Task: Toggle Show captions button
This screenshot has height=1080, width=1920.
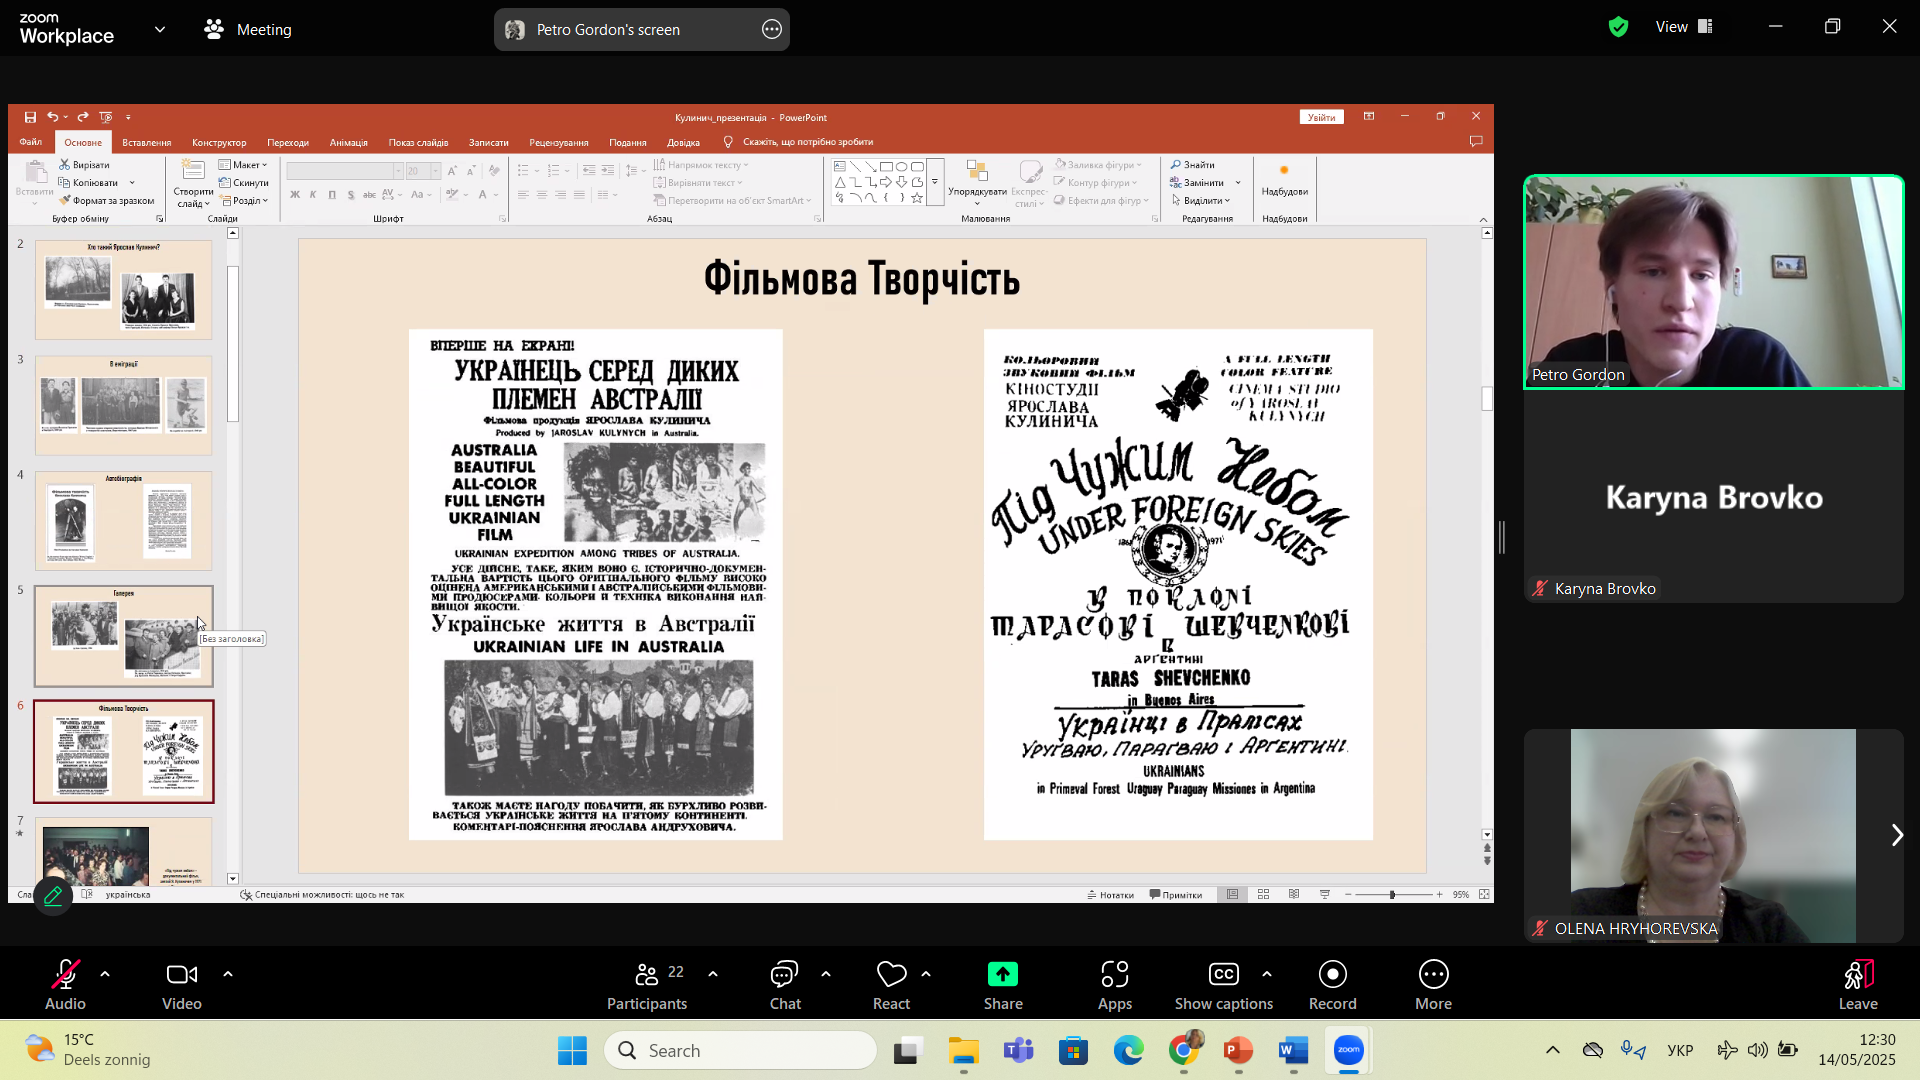Action: click(x=1223, y=975)
